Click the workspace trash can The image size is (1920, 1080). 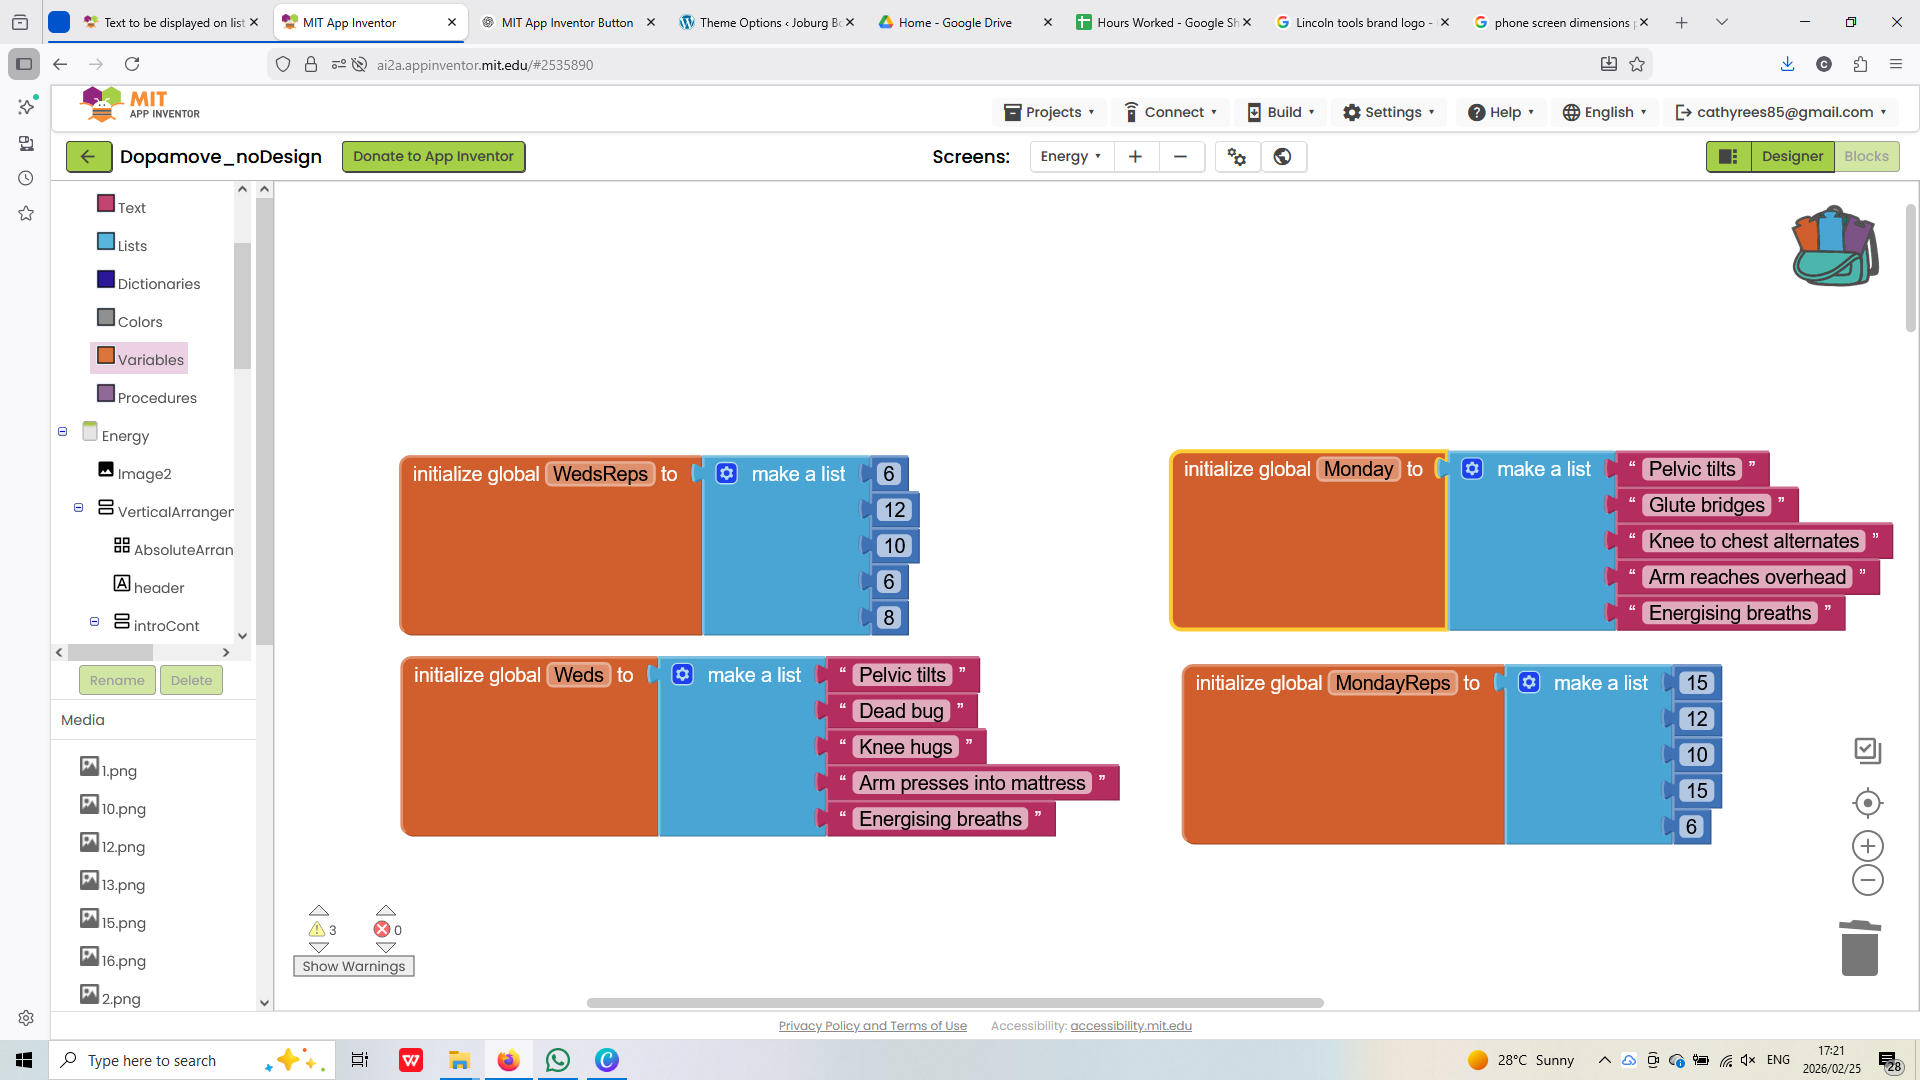click(1859, 948)
